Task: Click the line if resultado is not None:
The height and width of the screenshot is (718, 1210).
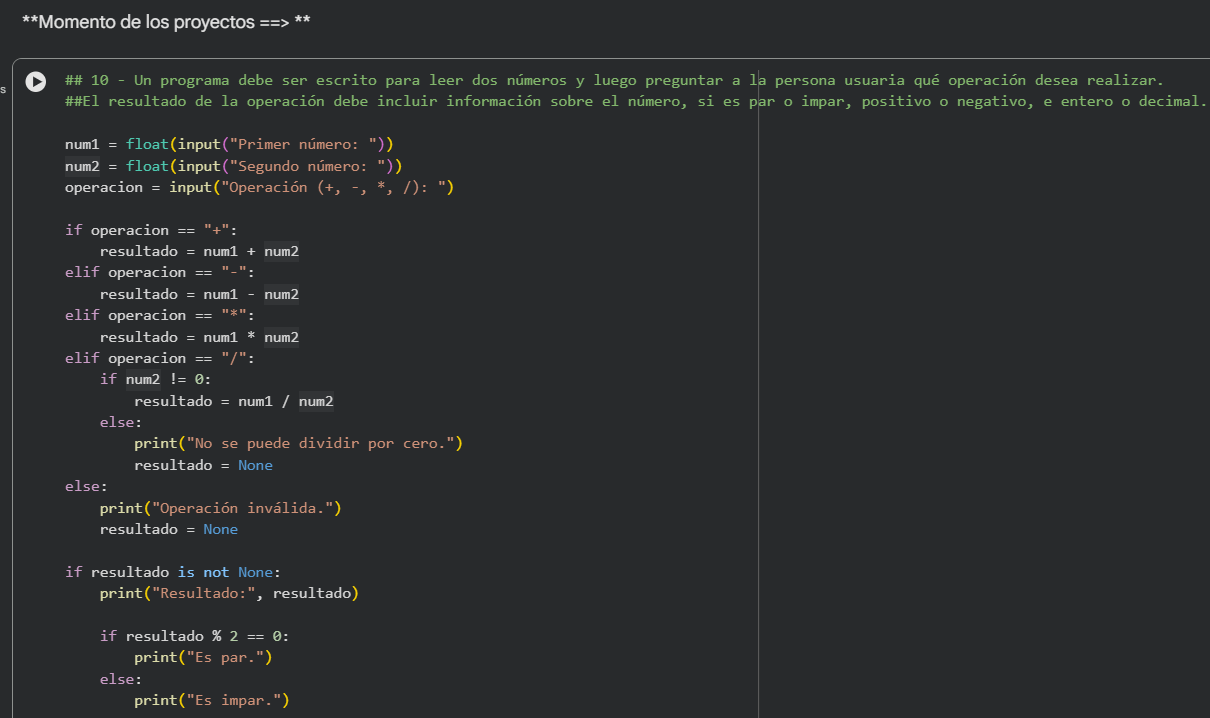Action: pyautogui.click(x=173, y=572)
